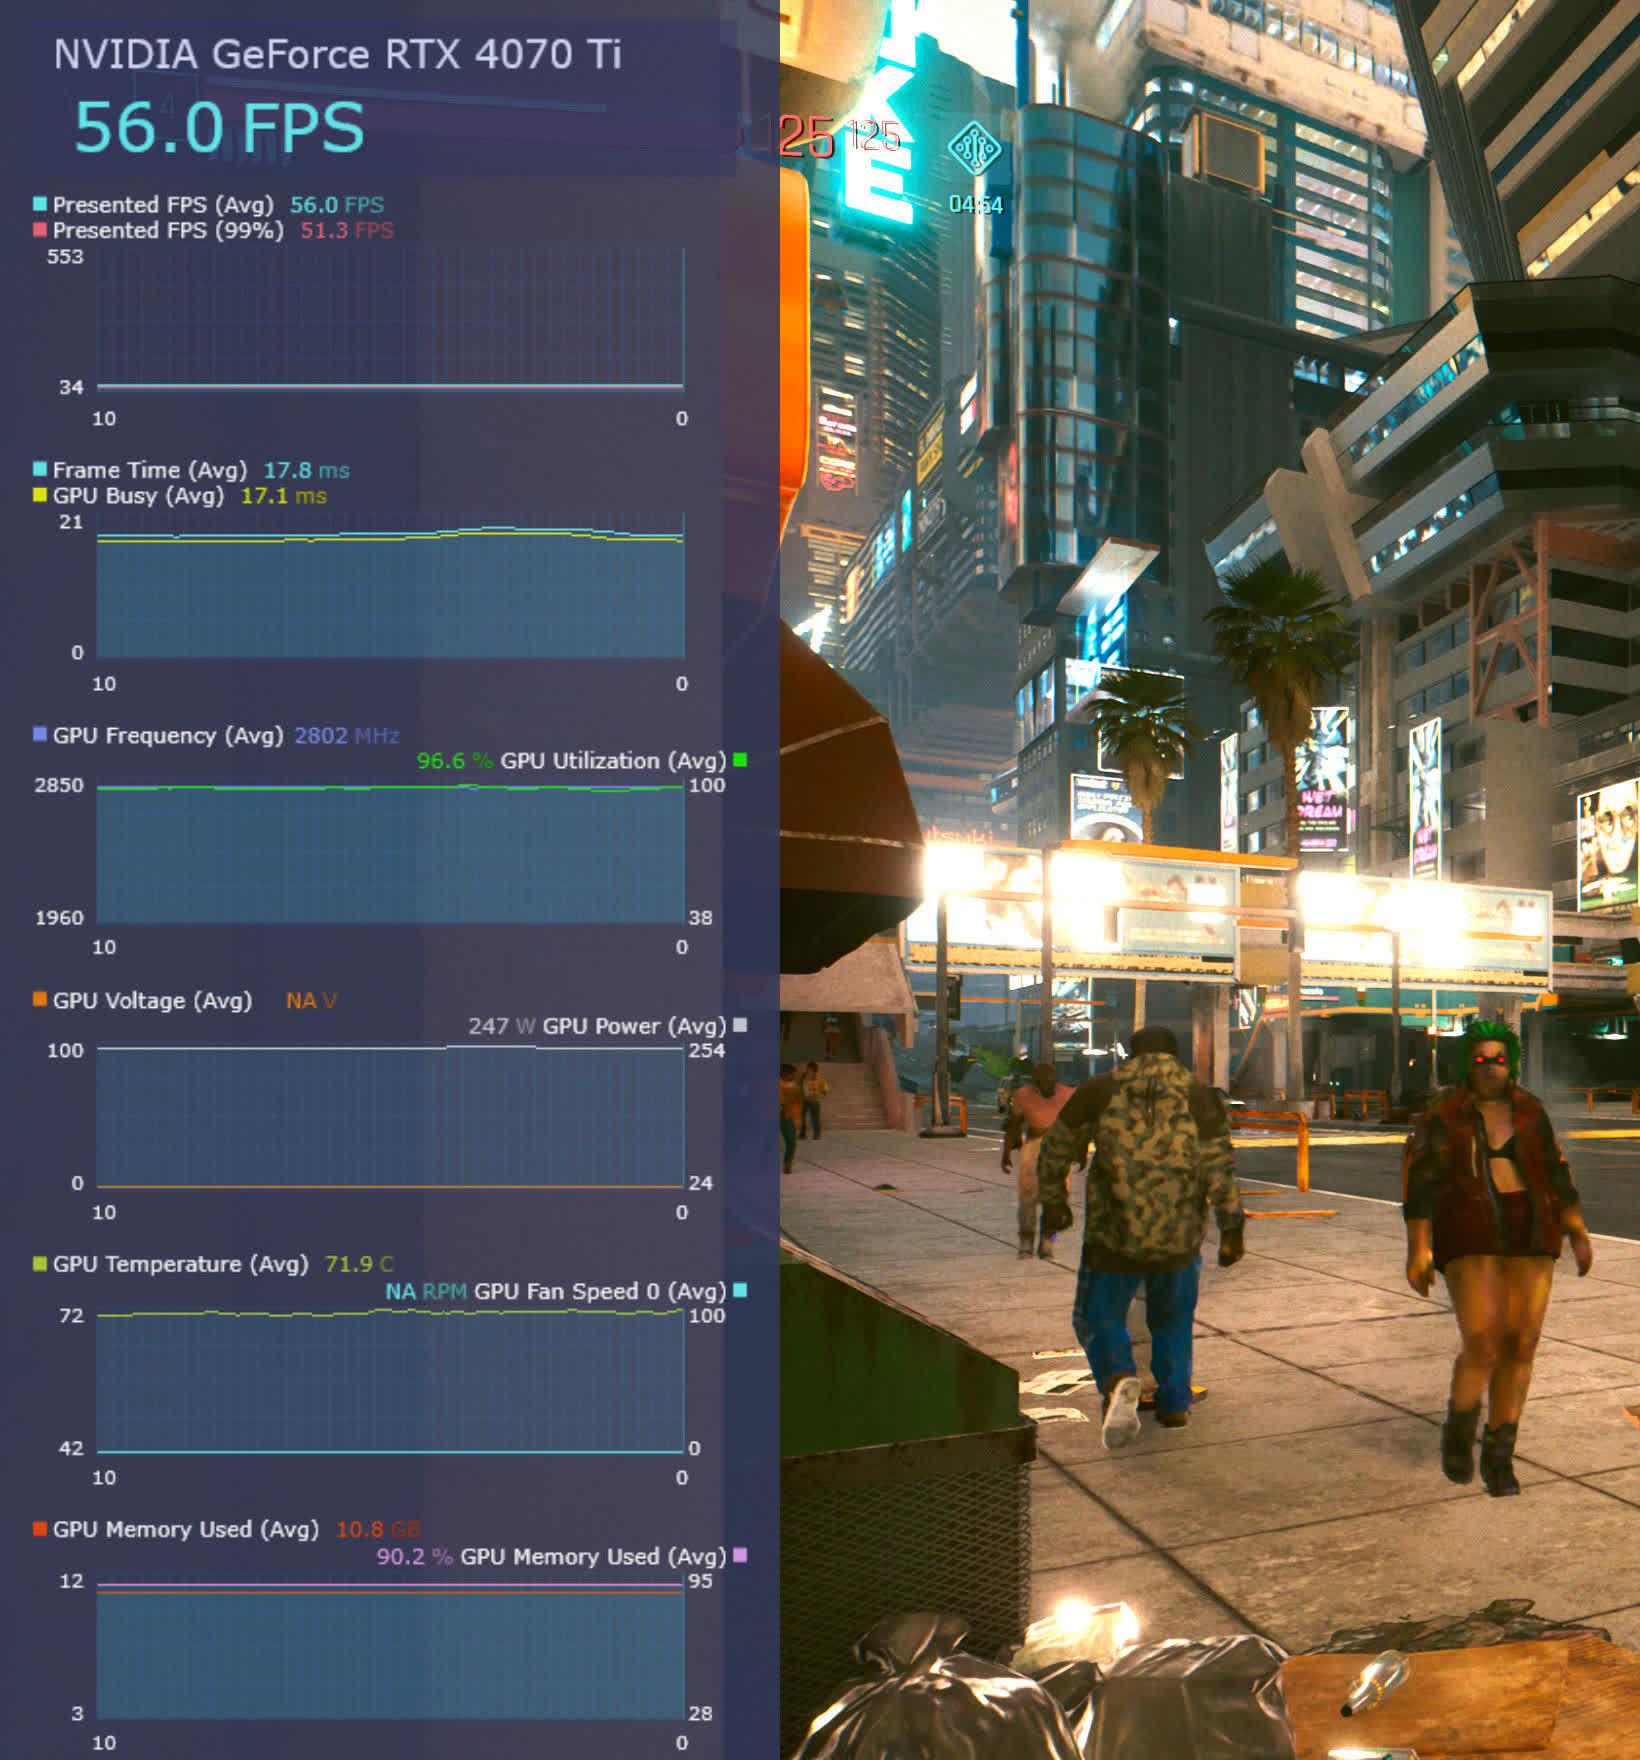Click the red 25 HUD counter

pos(806,137)
